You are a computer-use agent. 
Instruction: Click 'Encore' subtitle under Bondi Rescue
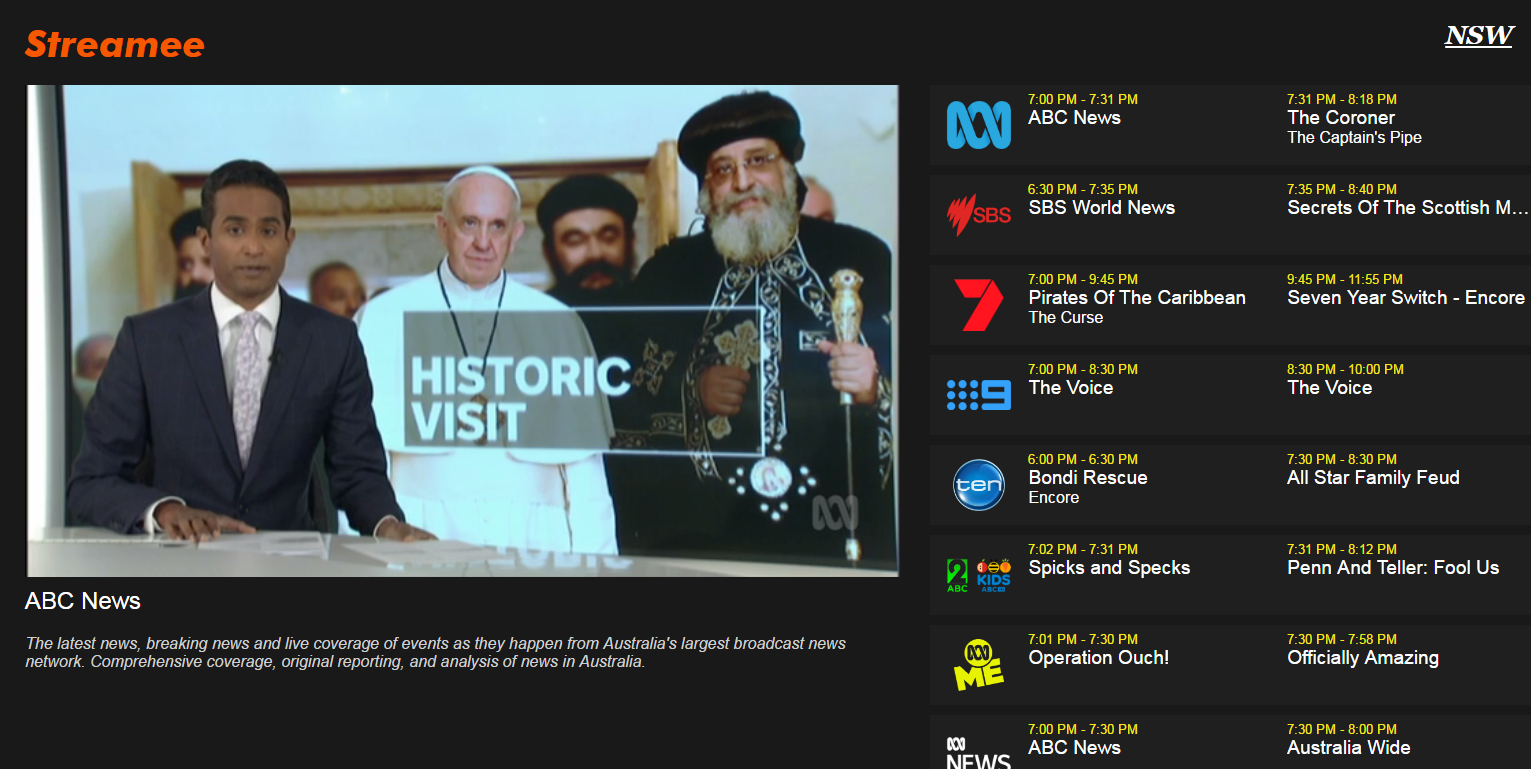click(x=1054, y=498)
